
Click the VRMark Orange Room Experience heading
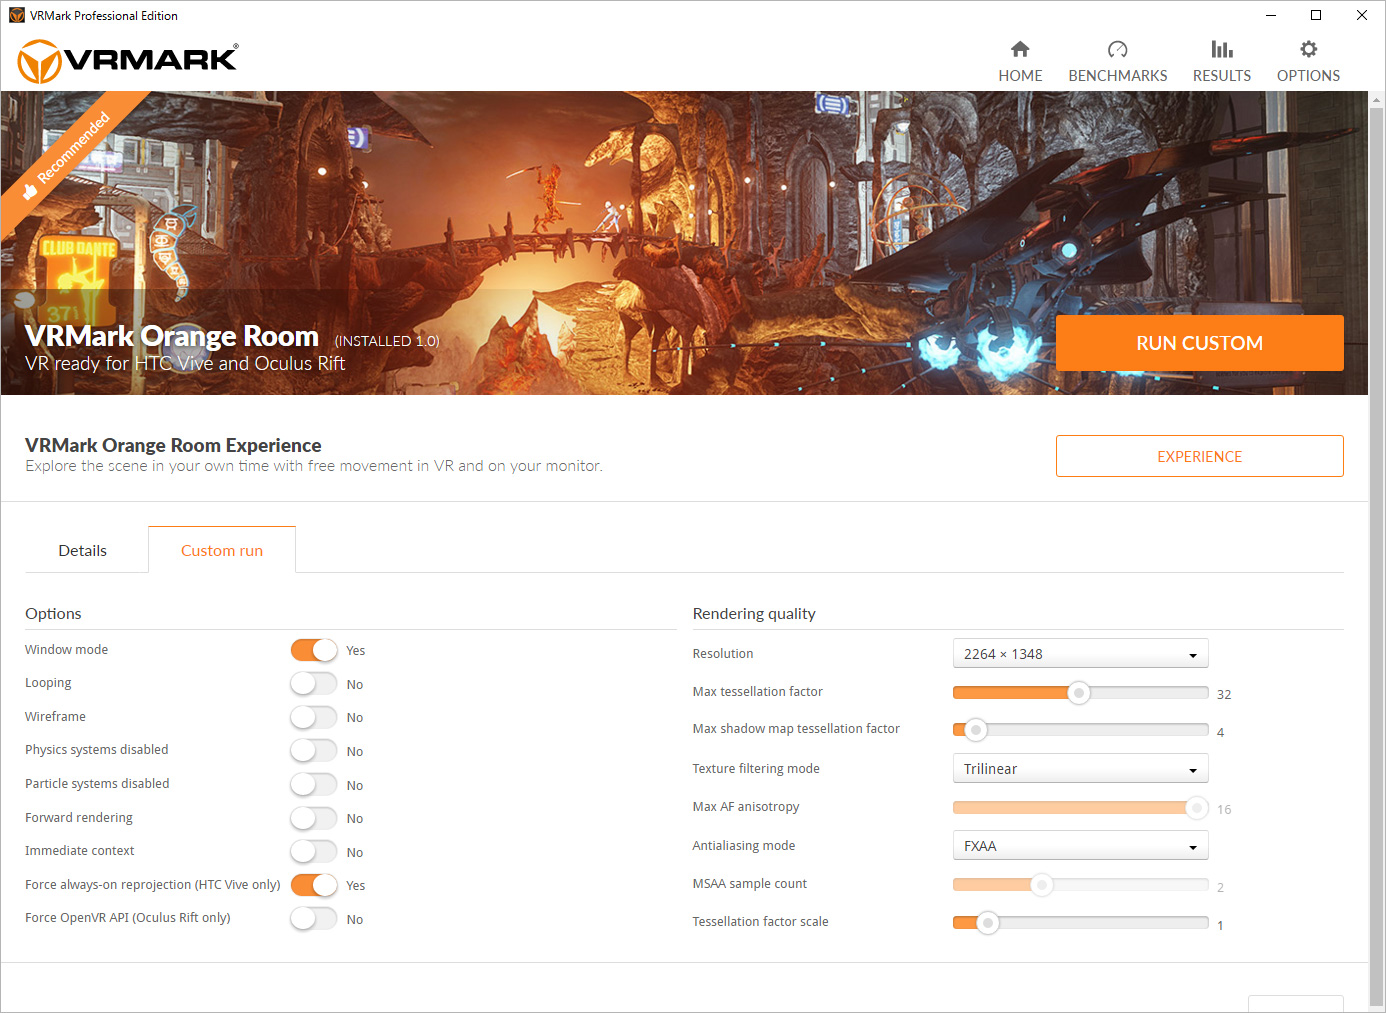tap(173, 445)
